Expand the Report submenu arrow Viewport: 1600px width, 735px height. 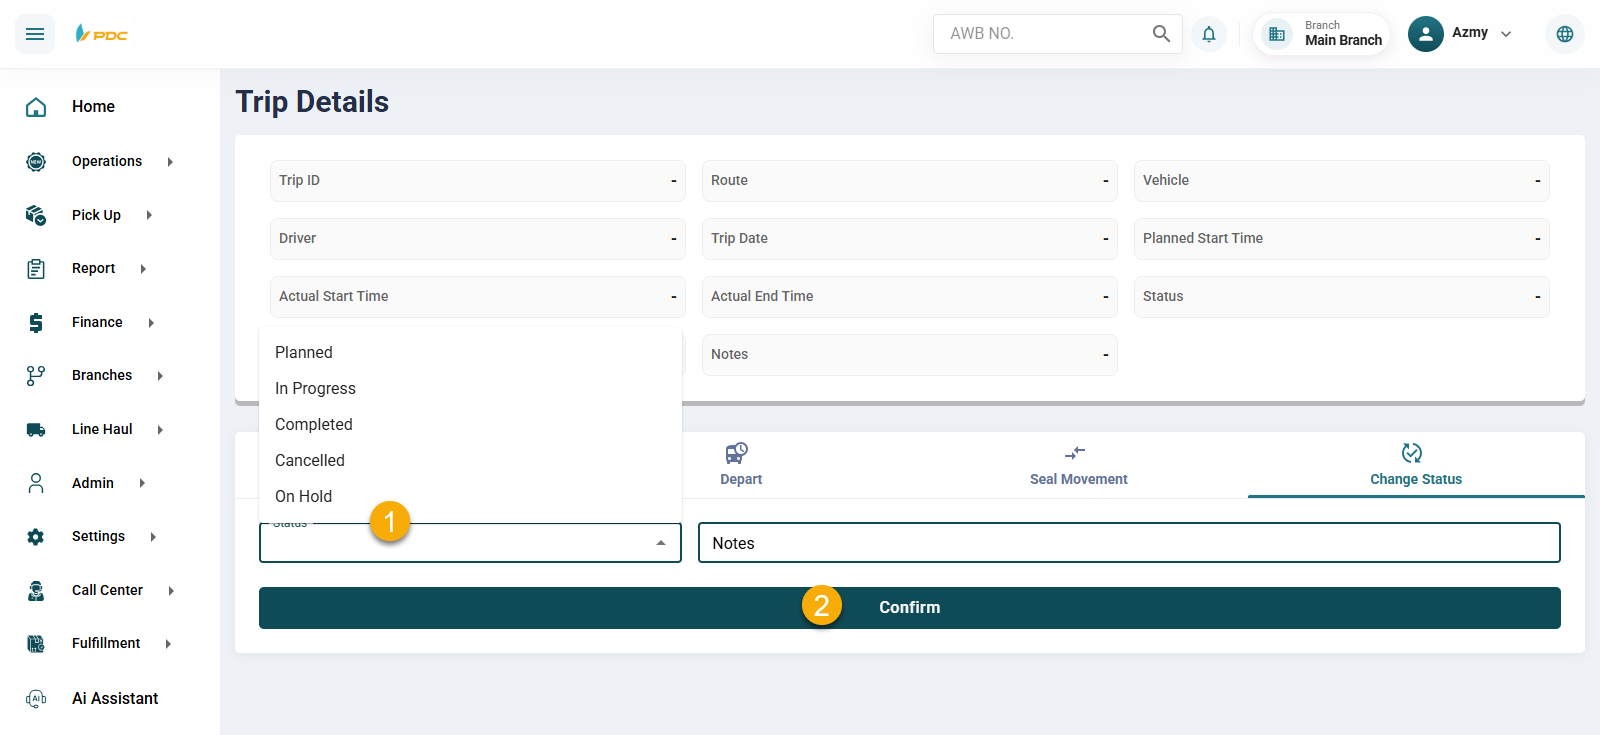pos(143,269)
